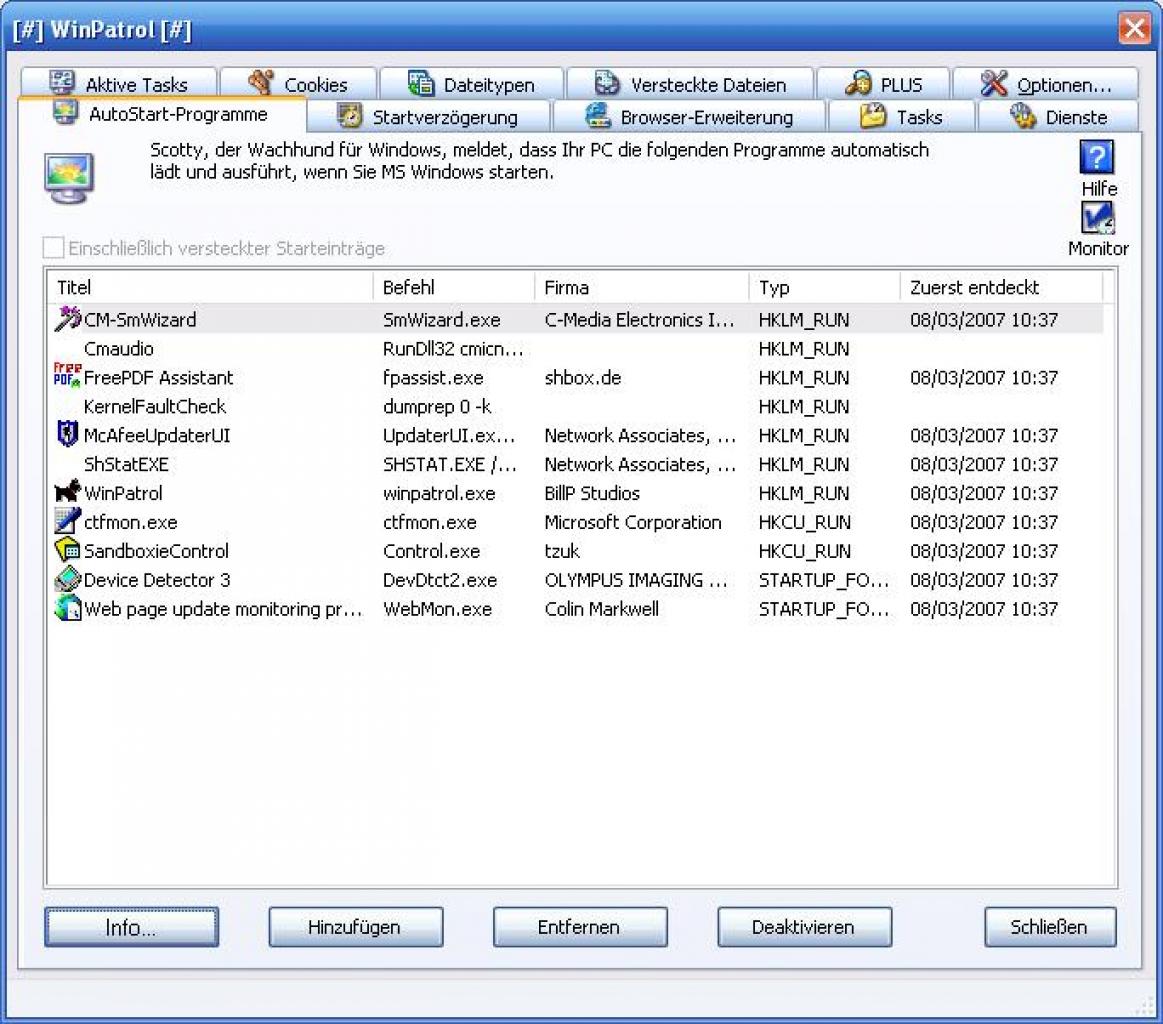Open Hilfe via the question mark icon
The width and height of the screenshot is (1163, 1024).
tap(1096, 156)
